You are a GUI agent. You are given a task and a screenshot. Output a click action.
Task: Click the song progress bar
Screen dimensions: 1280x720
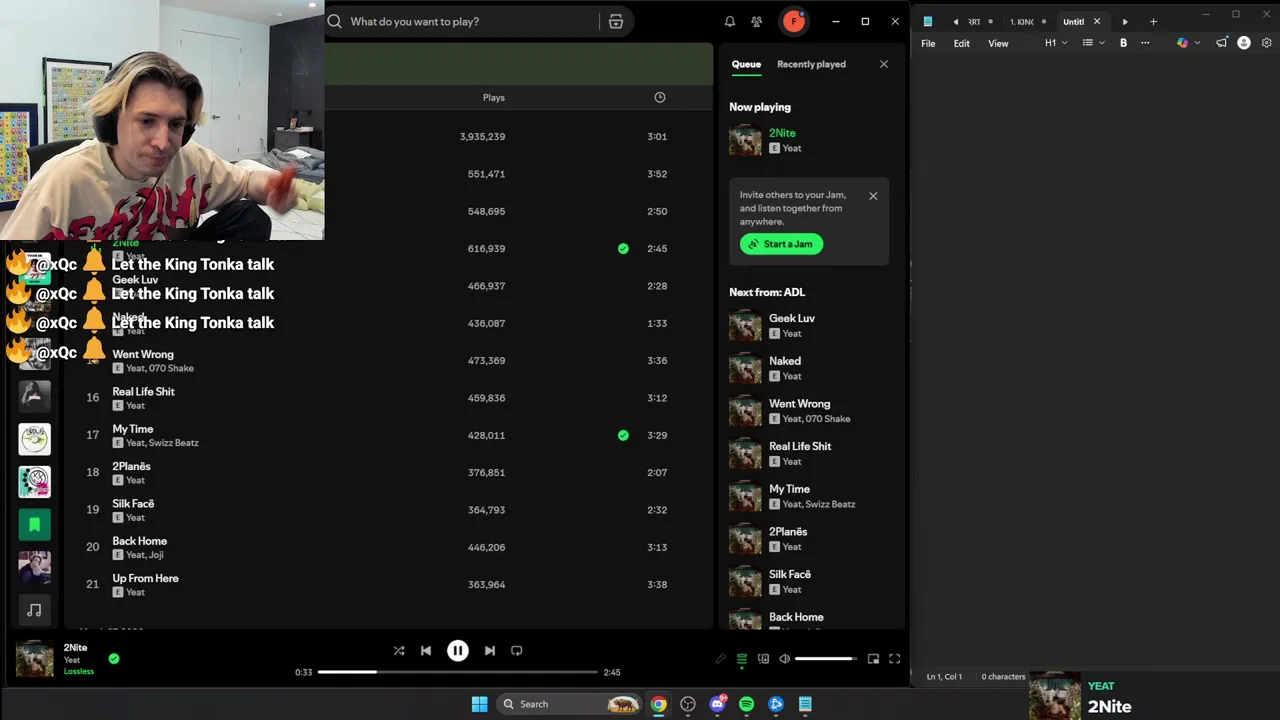tap(457, 672)
